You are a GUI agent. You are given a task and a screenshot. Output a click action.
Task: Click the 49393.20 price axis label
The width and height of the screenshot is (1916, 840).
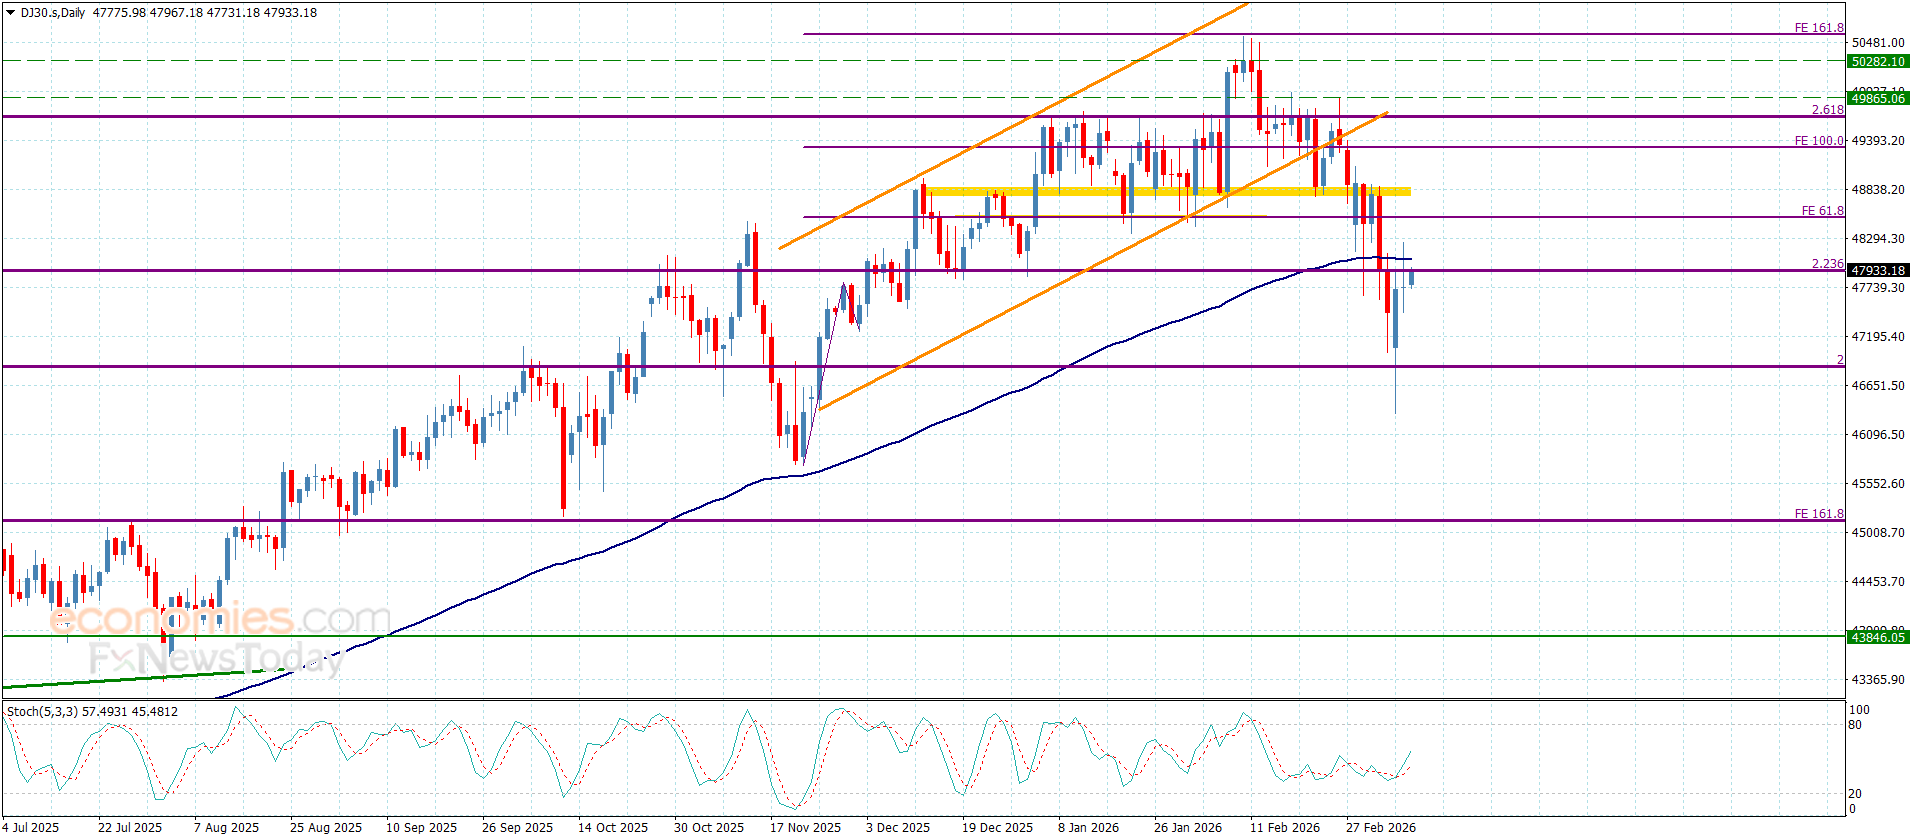[x=1878, y=141]
